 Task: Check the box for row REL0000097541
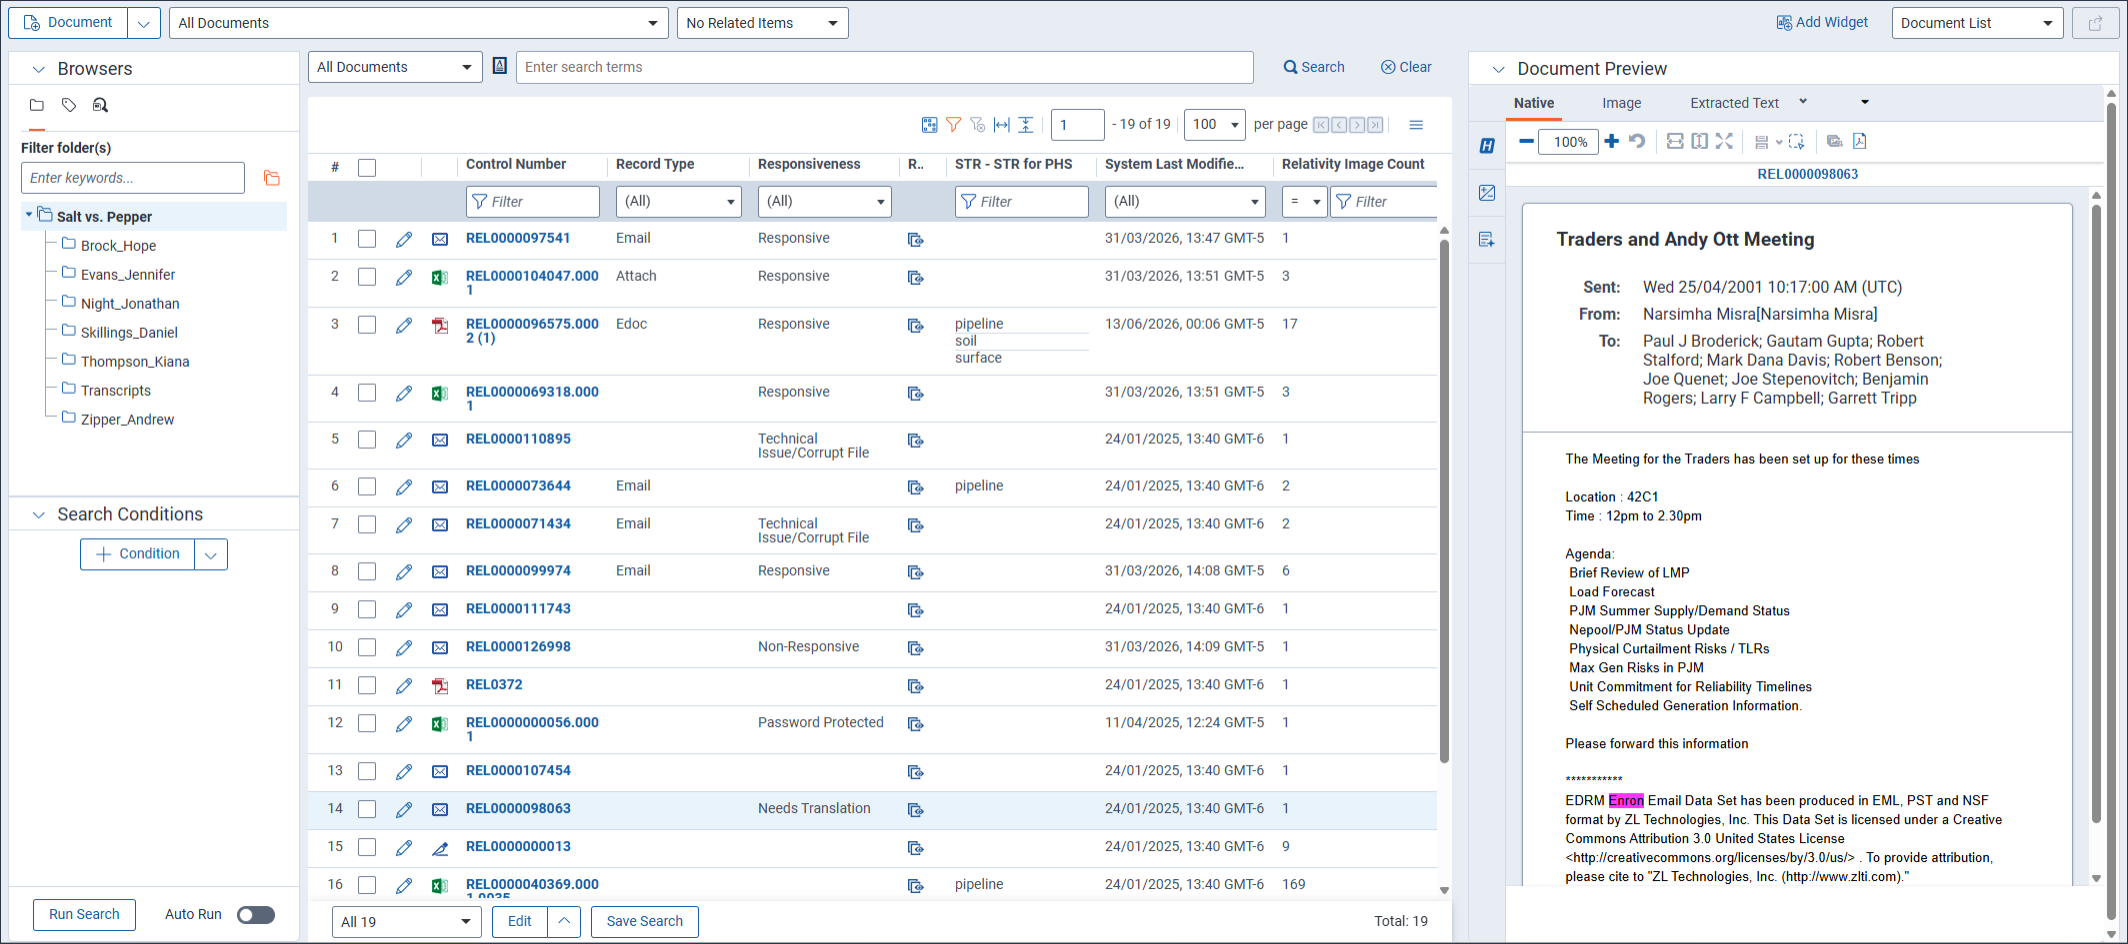[x=367, y=239]
